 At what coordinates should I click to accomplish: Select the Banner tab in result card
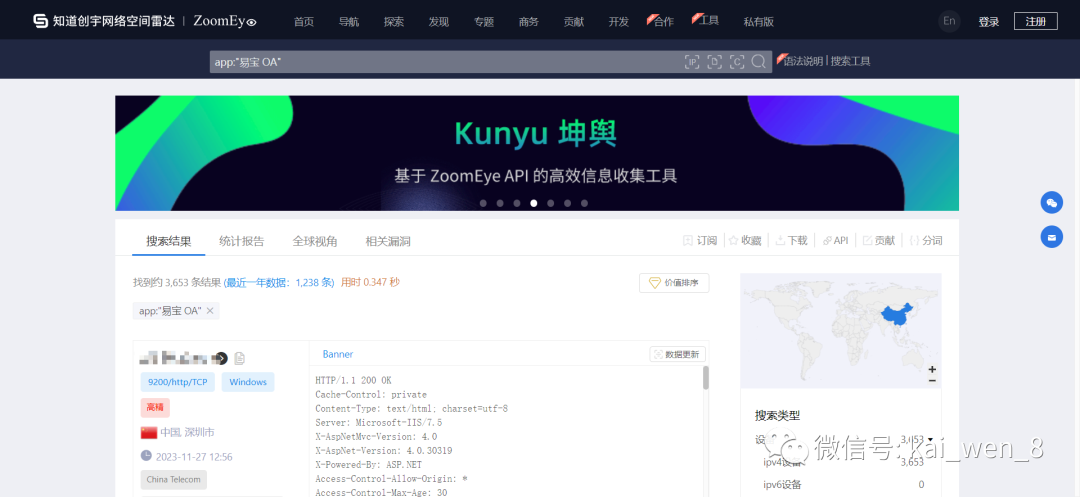coord(338,354)
